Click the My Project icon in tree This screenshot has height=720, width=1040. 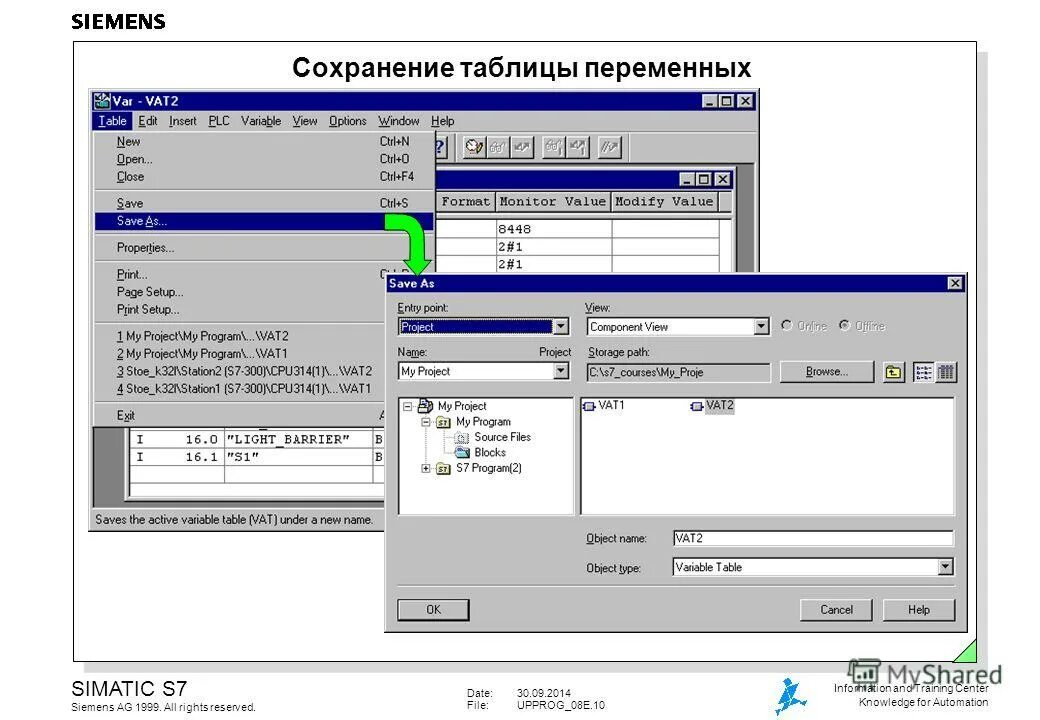click(425, 406)
